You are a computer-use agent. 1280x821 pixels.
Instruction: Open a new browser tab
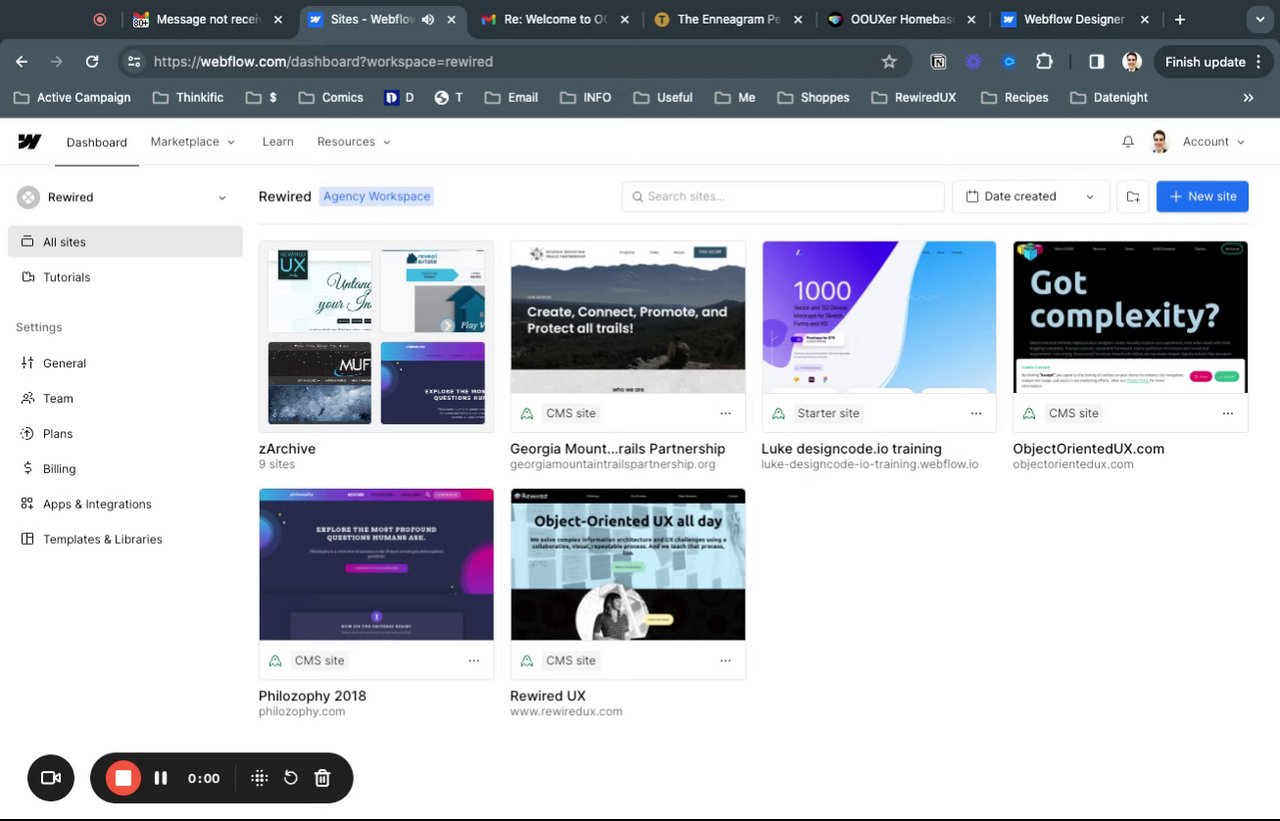(x=1180, y=20)
